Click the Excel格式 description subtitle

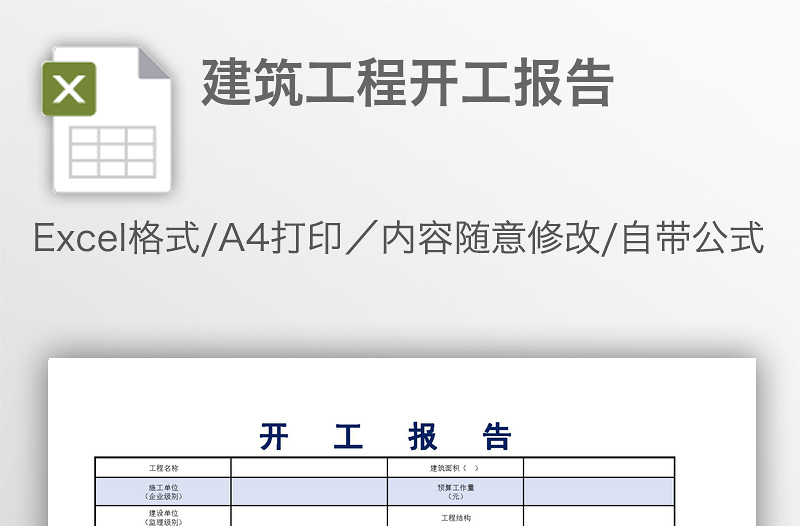tap(398, 239)
